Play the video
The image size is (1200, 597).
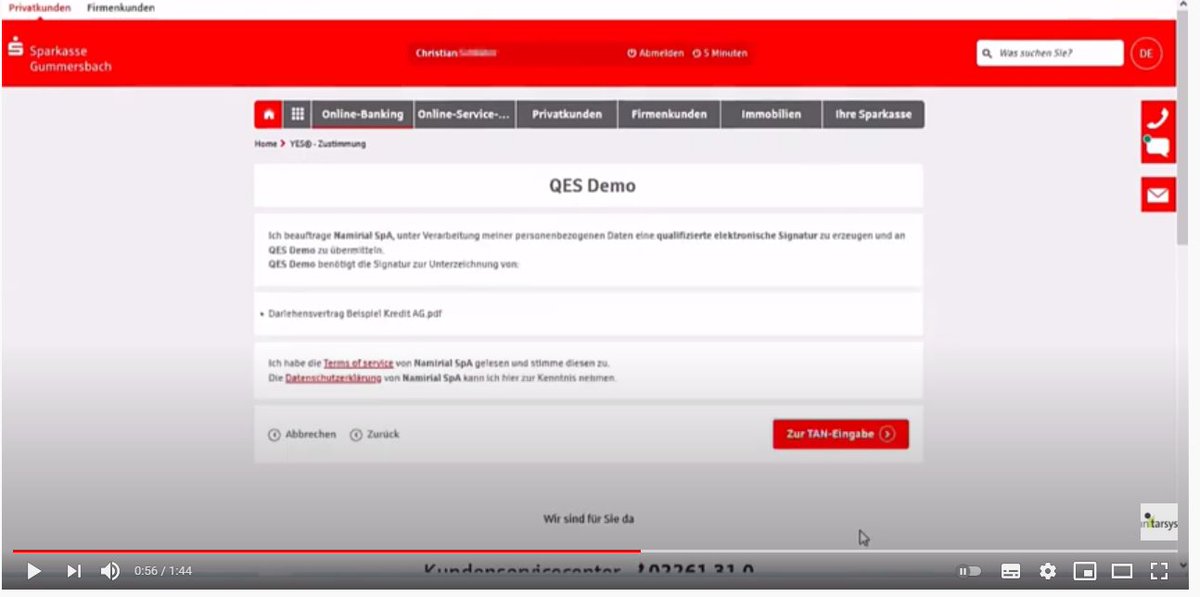33,571
